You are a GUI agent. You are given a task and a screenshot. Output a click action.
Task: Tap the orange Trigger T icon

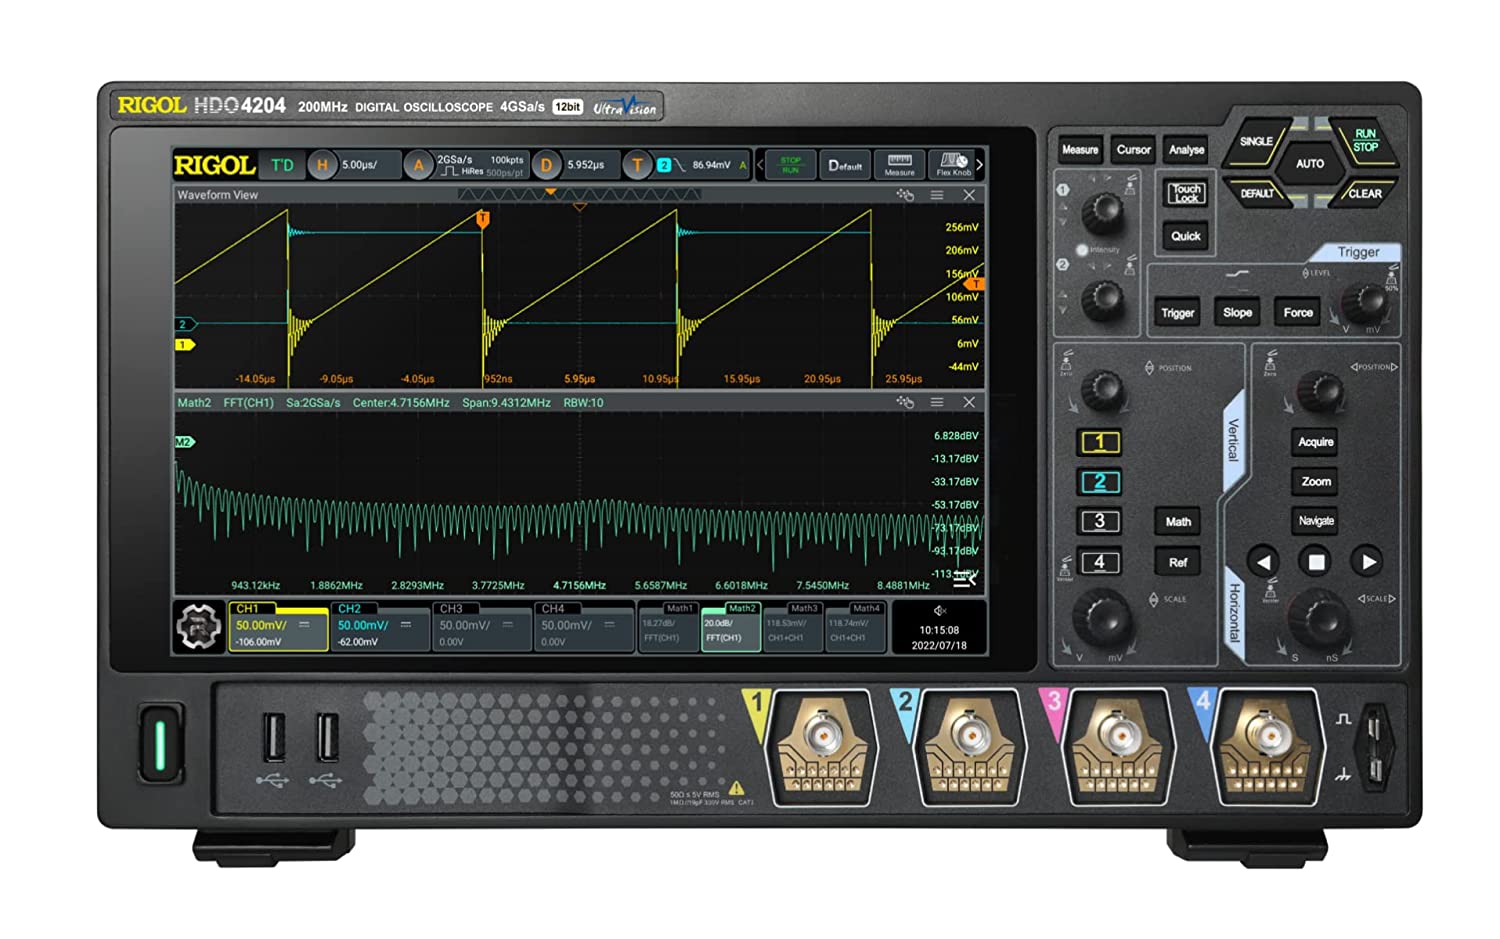click(636, 165)
